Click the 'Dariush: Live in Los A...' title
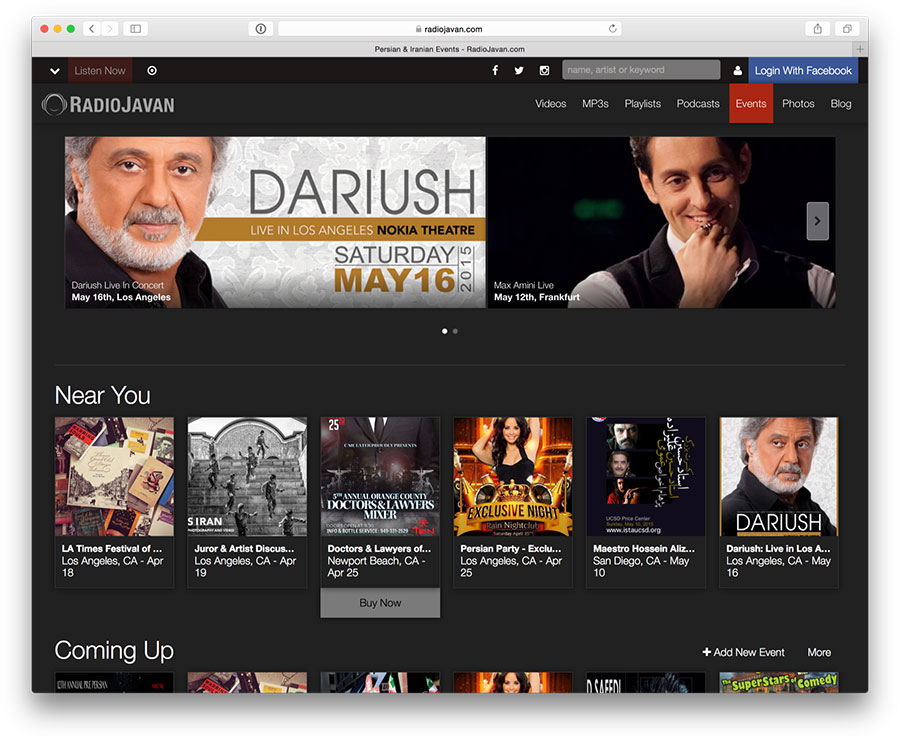 (778, 548)
